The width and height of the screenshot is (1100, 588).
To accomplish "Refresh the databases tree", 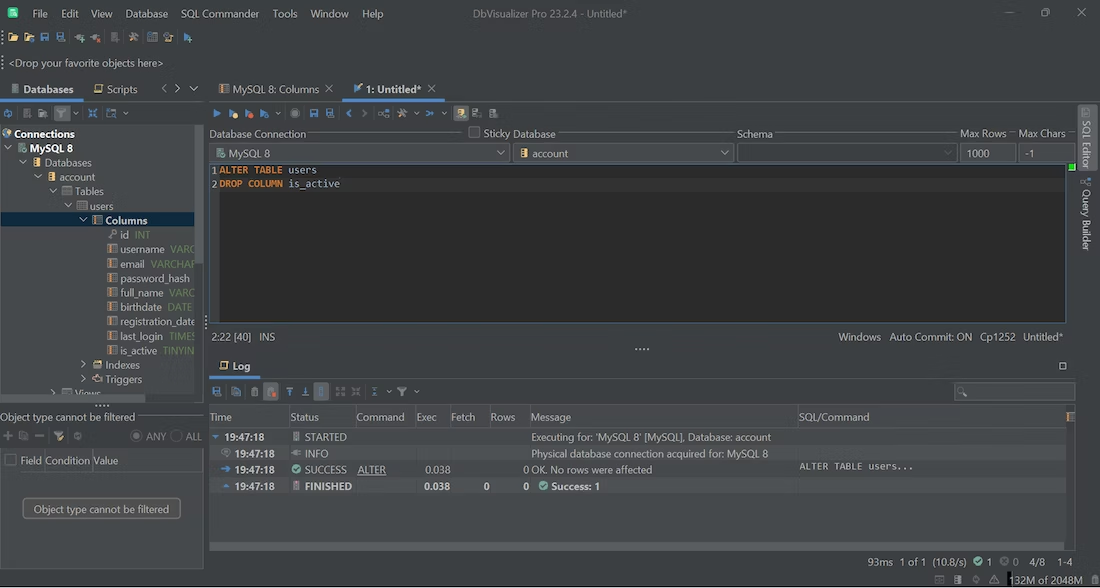I will (9, 113).
